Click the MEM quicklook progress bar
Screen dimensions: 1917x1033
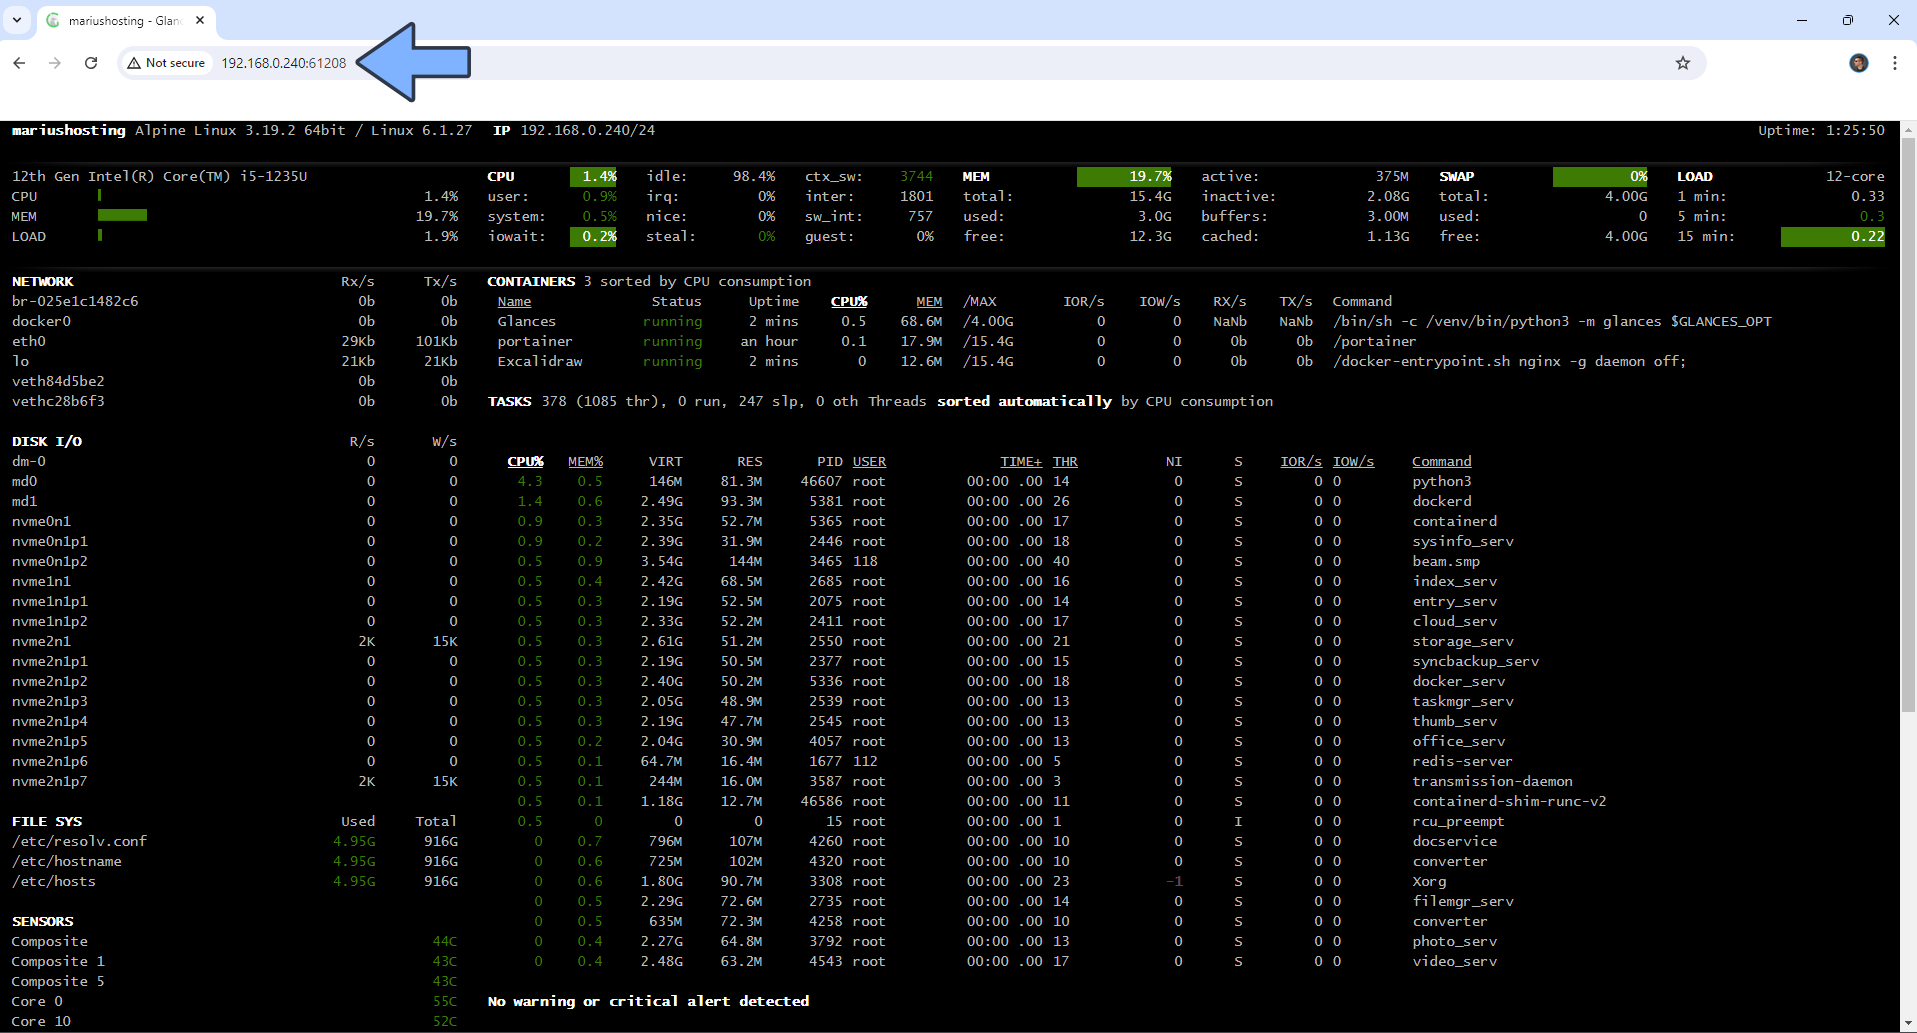[x=122, y=216]
